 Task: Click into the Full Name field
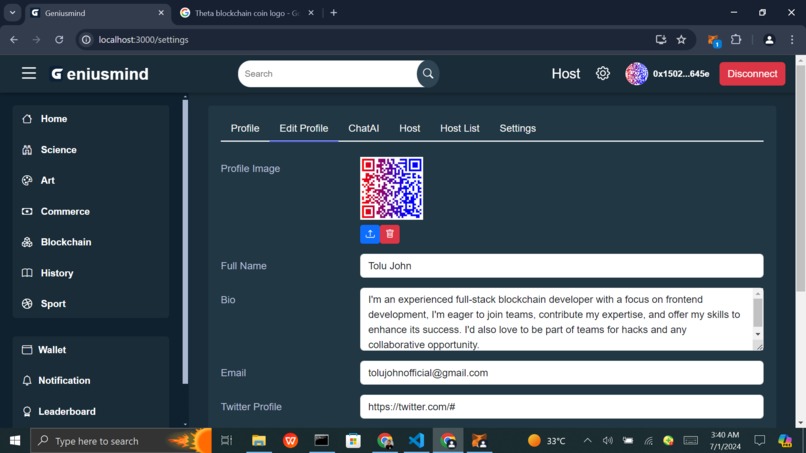point(561,266)
